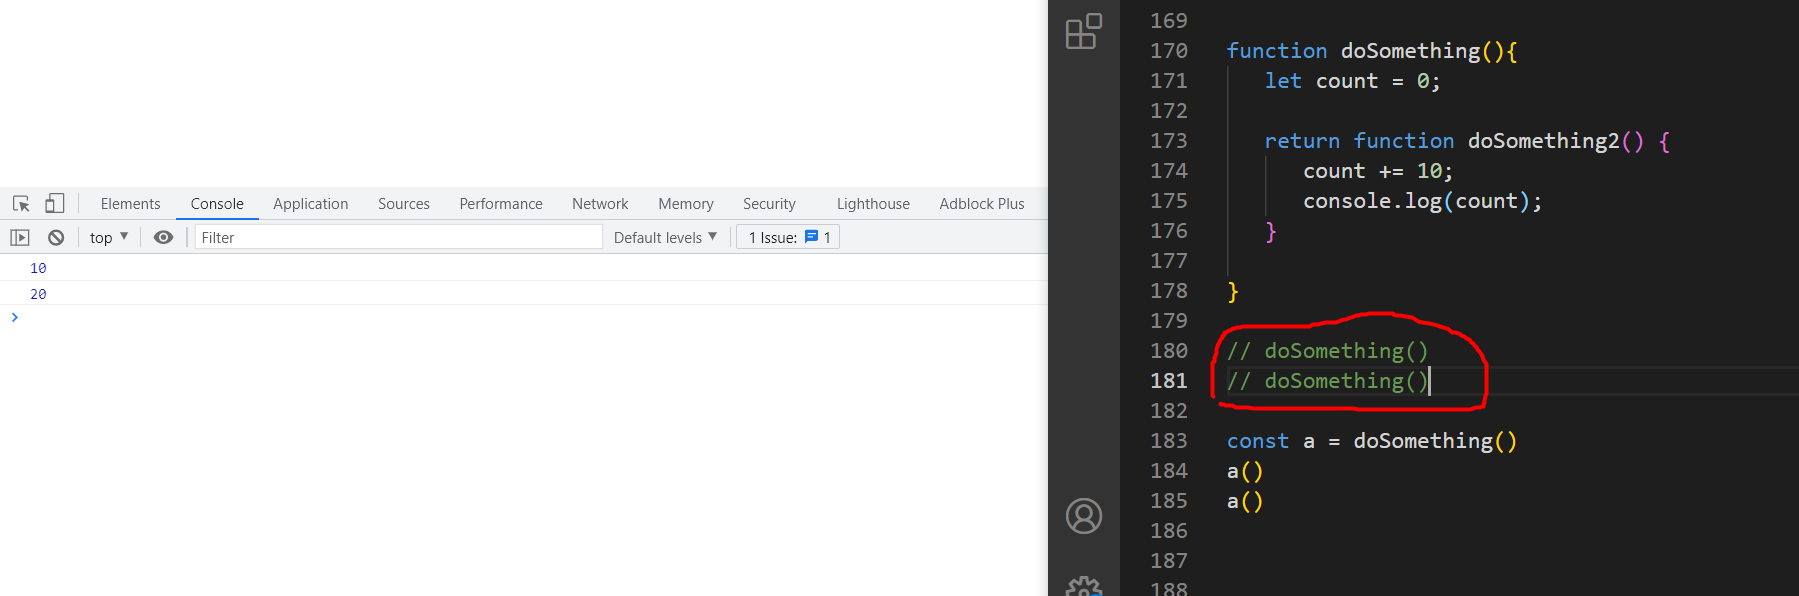Switch to the Lighthouse tab
The image size is (1799, 596).
pyautogui.click(x=873, y=203)
